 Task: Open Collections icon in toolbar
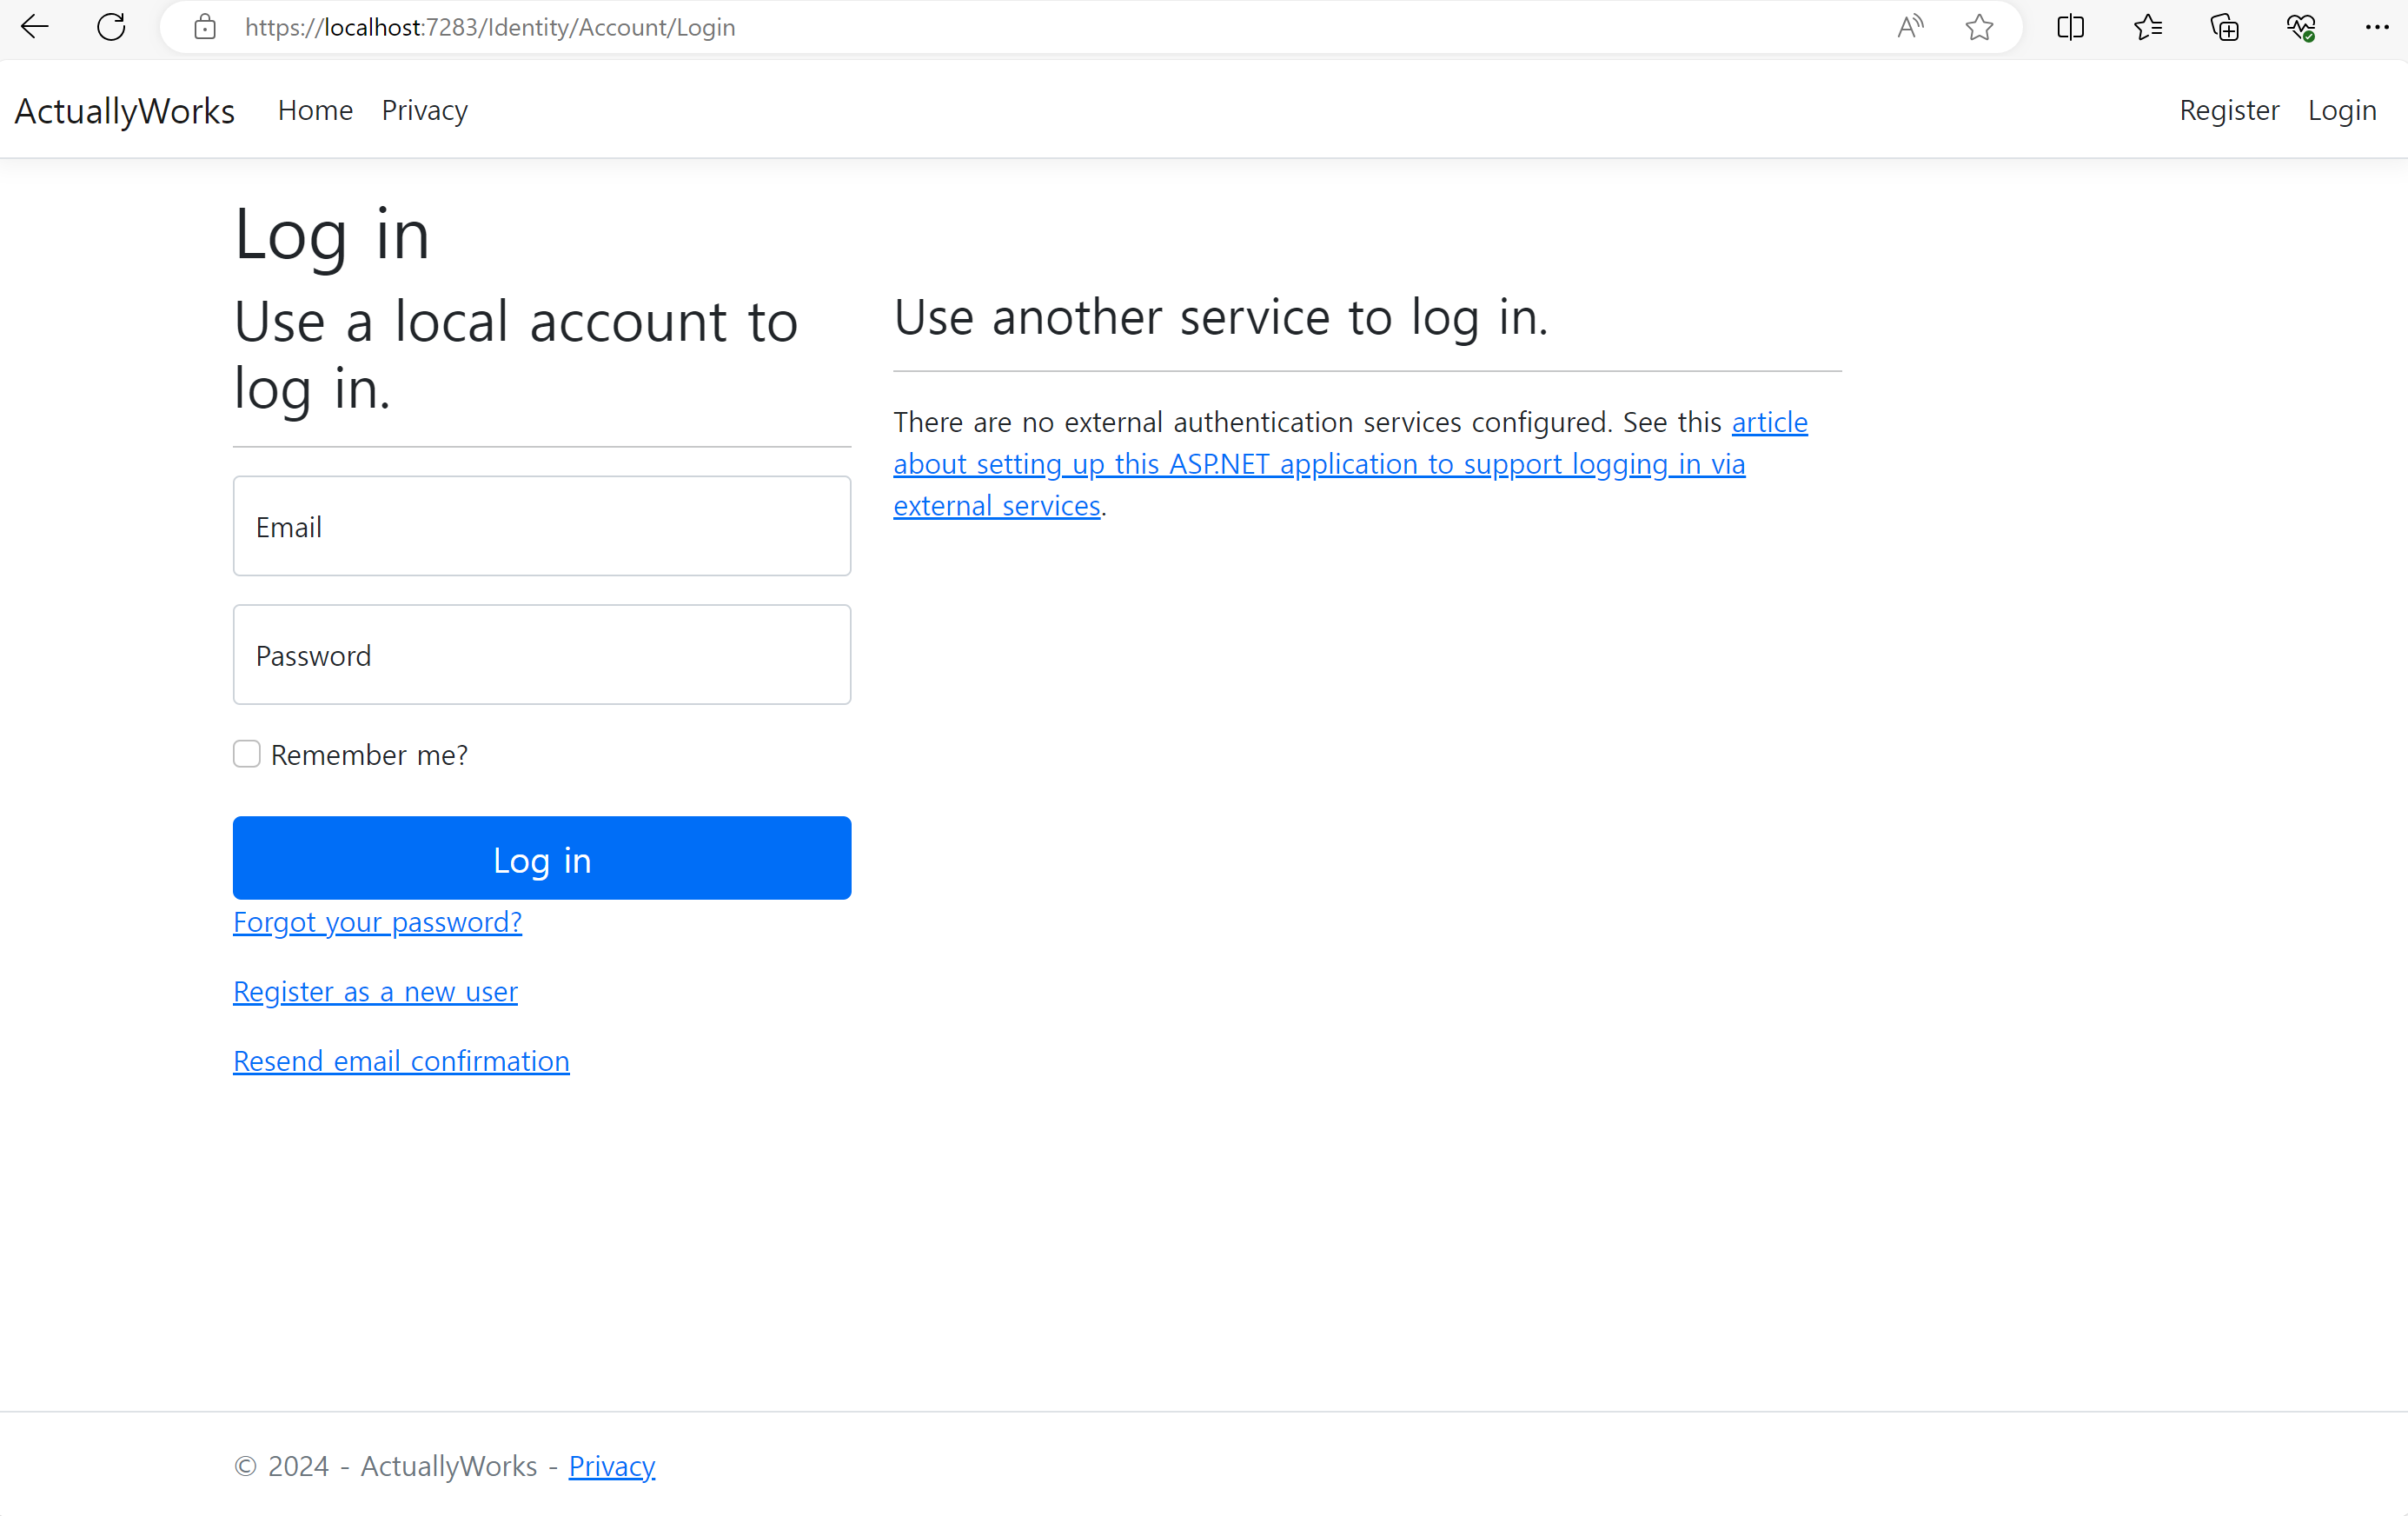coord(2224,27)
